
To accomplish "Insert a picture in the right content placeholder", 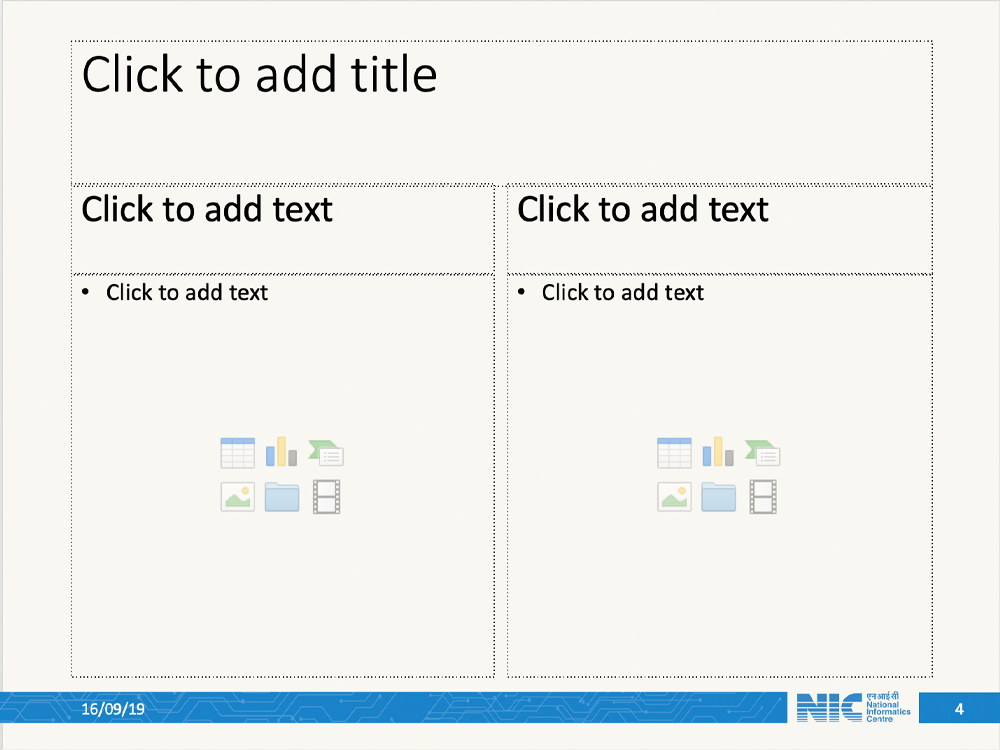I will (x=674, y=497).
